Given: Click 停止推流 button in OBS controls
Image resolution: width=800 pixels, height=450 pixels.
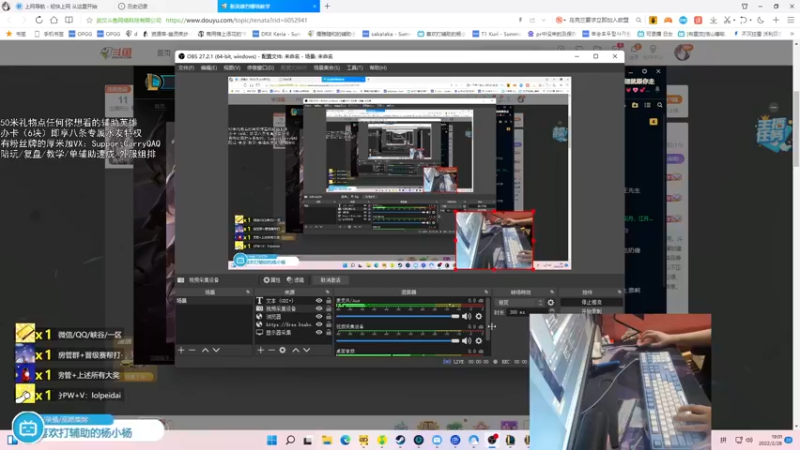Looking at the screenshot, I should click(x=591, y=303).
